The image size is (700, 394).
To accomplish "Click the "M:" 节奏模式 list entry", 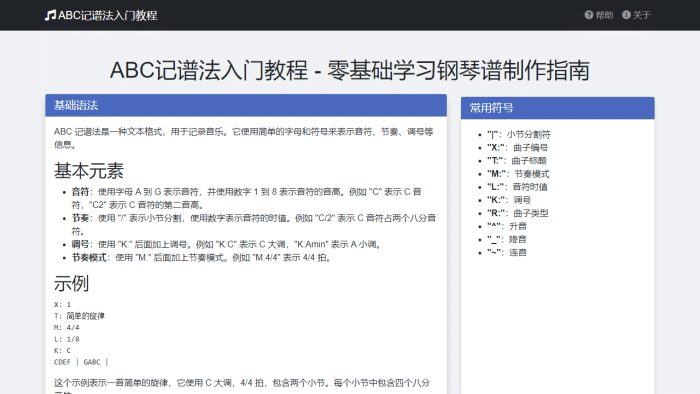I will point(518,174).
